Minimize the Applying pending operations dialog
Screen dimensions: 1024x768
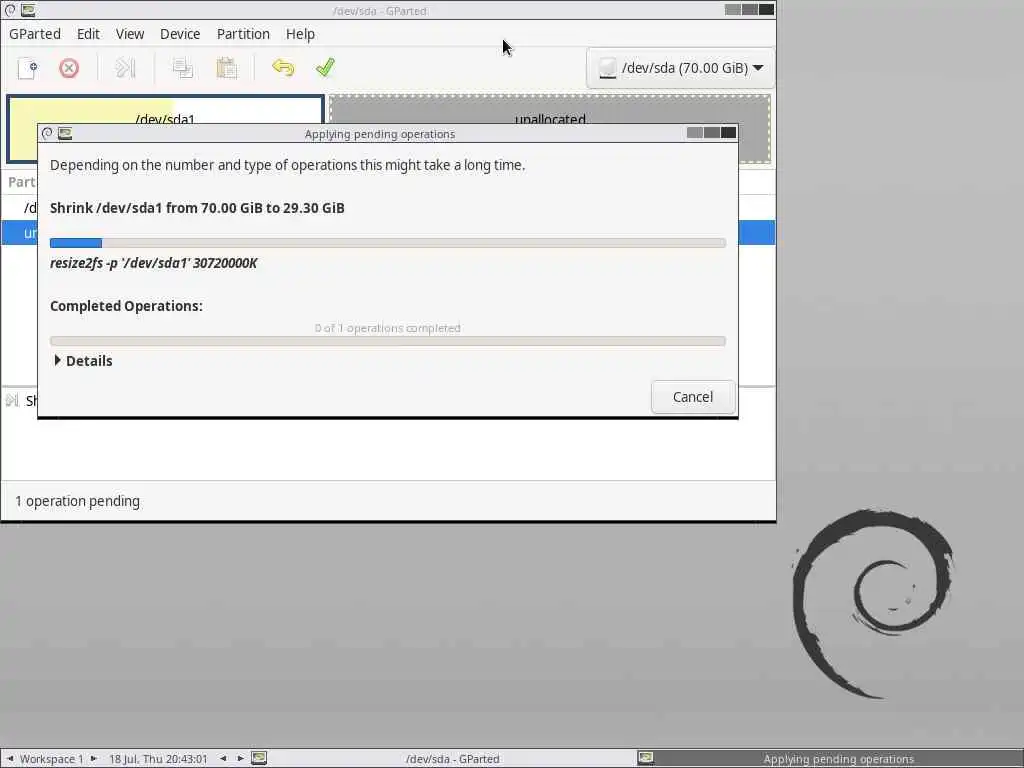point(695,133)
